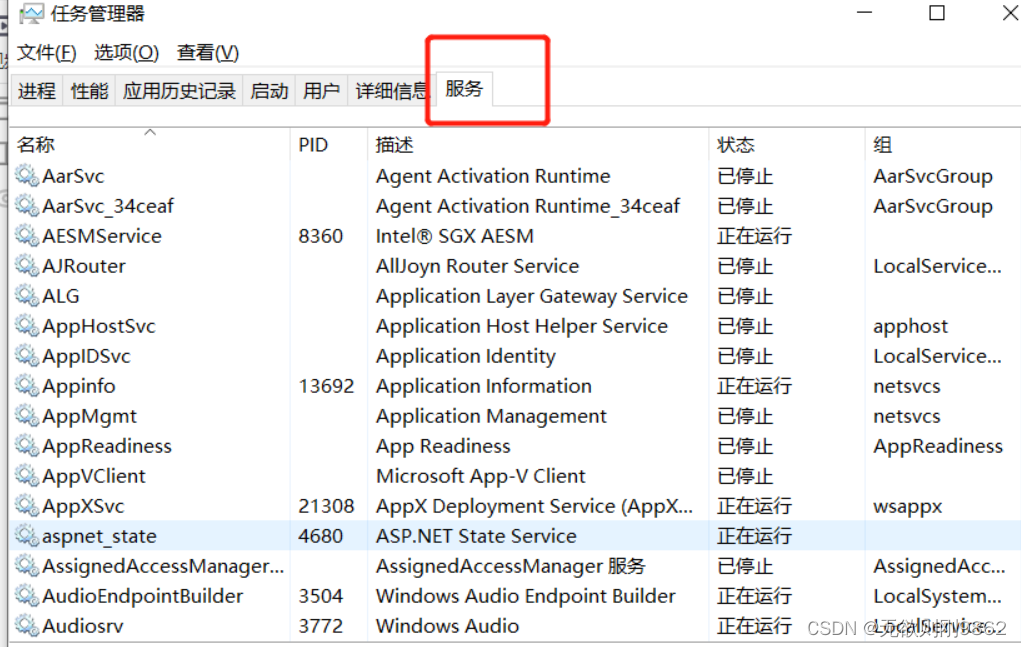Click the Windows Audio Endpoint Builder description
The height and width of the screenshot is (647, 1021).
coord(525,596)
